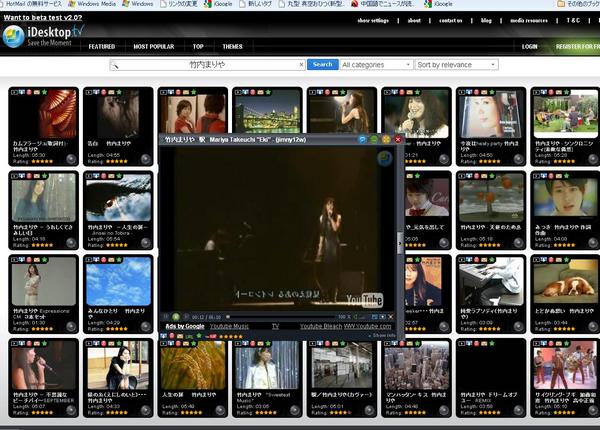This screenshot has height=430, width=600.
Task: Click the first blue icon in player bottom bar
Action: (163, 336)
